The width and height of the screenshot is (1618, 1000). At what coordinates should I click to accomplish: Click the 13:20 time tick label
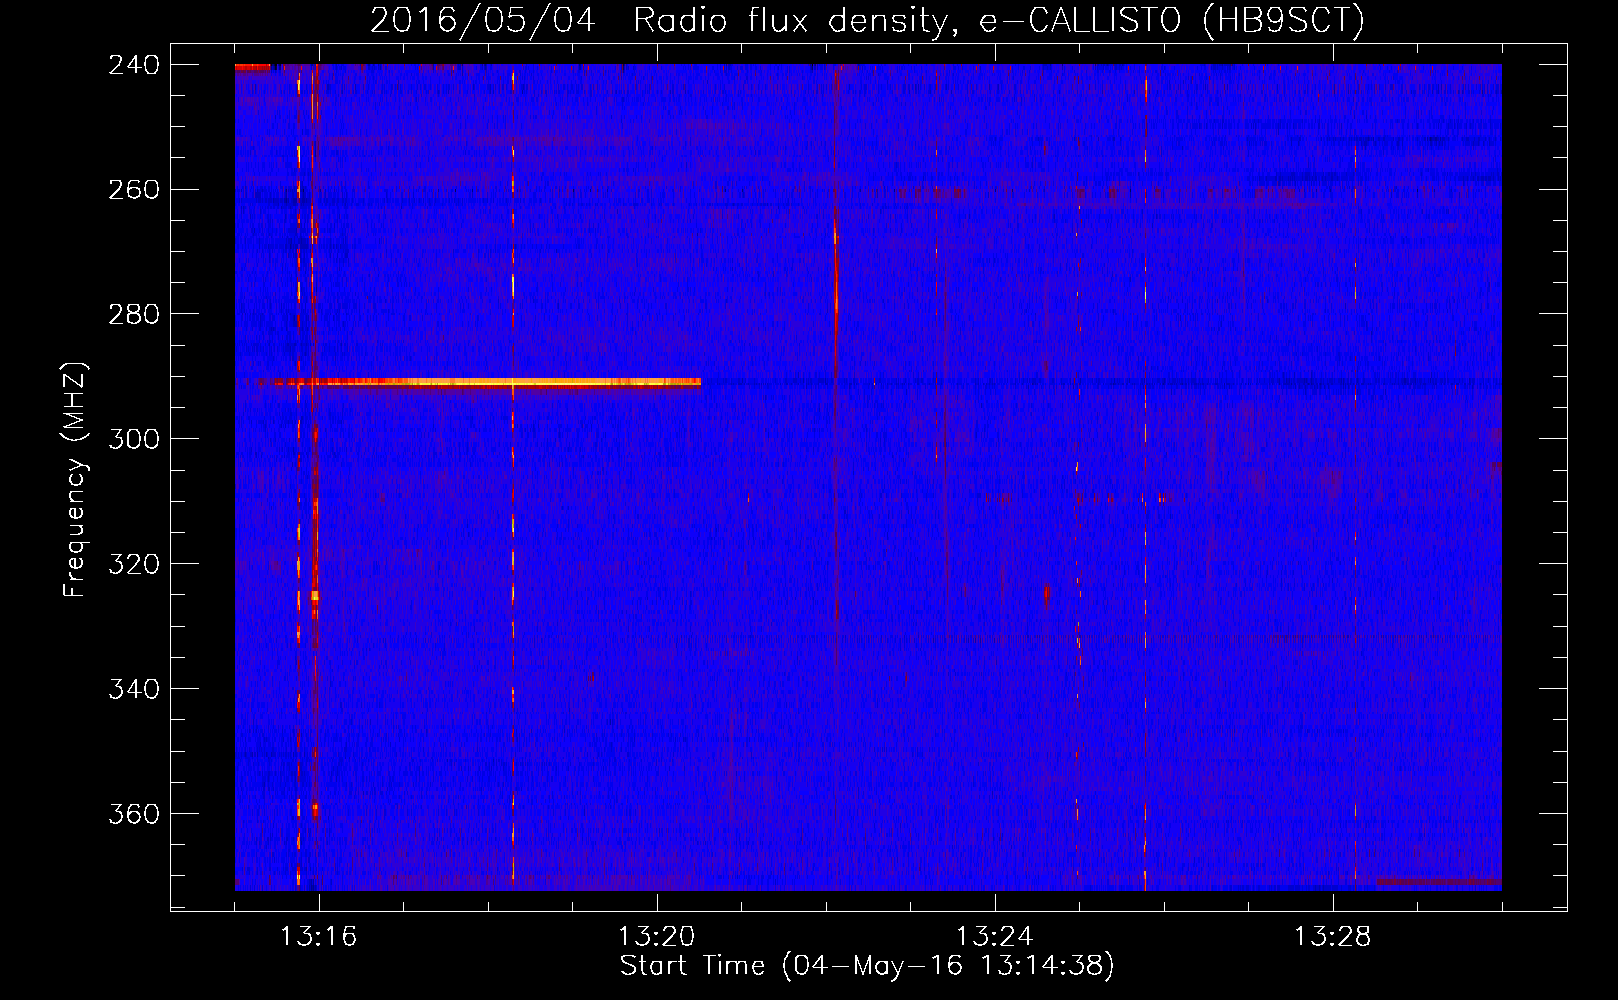pyautogui.click(x=657, y=937)
